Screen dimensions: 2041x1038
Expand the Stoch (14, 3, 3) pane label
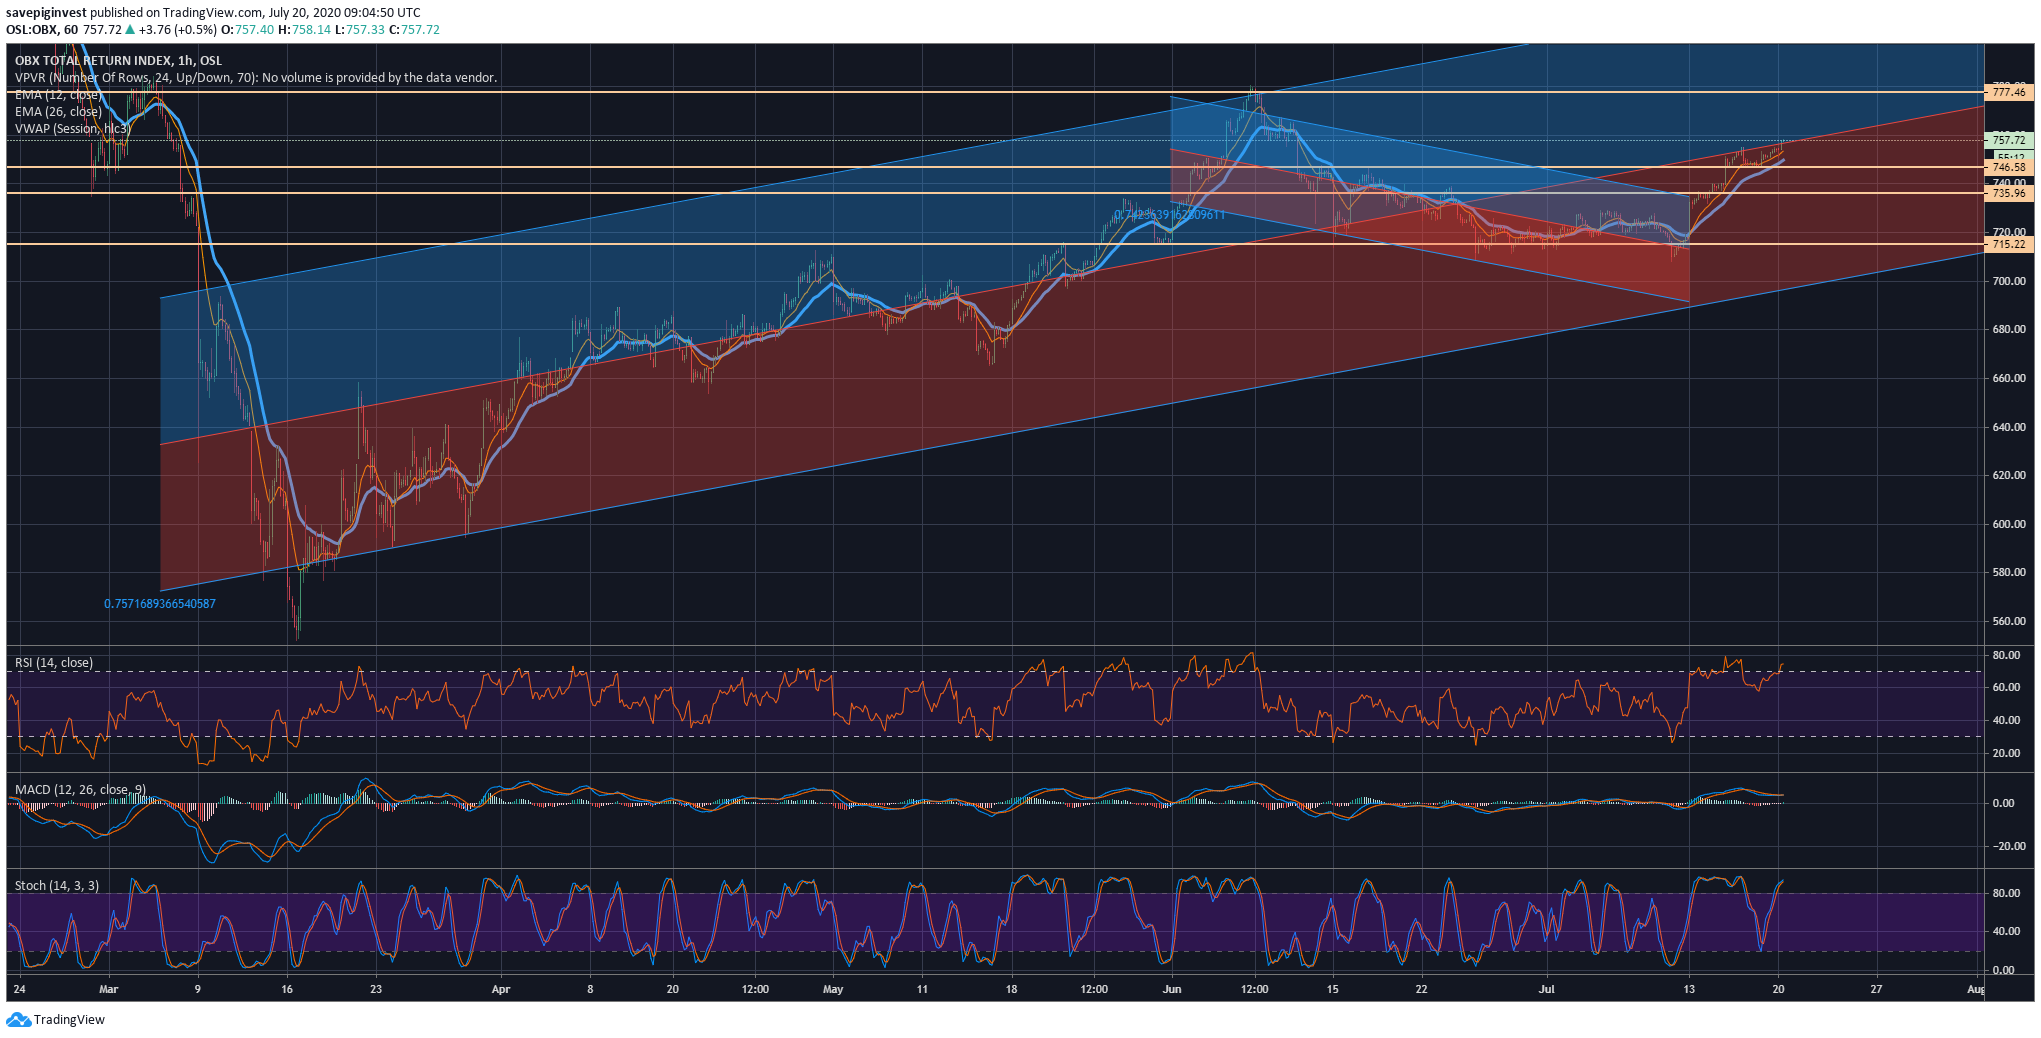(57, 886)
